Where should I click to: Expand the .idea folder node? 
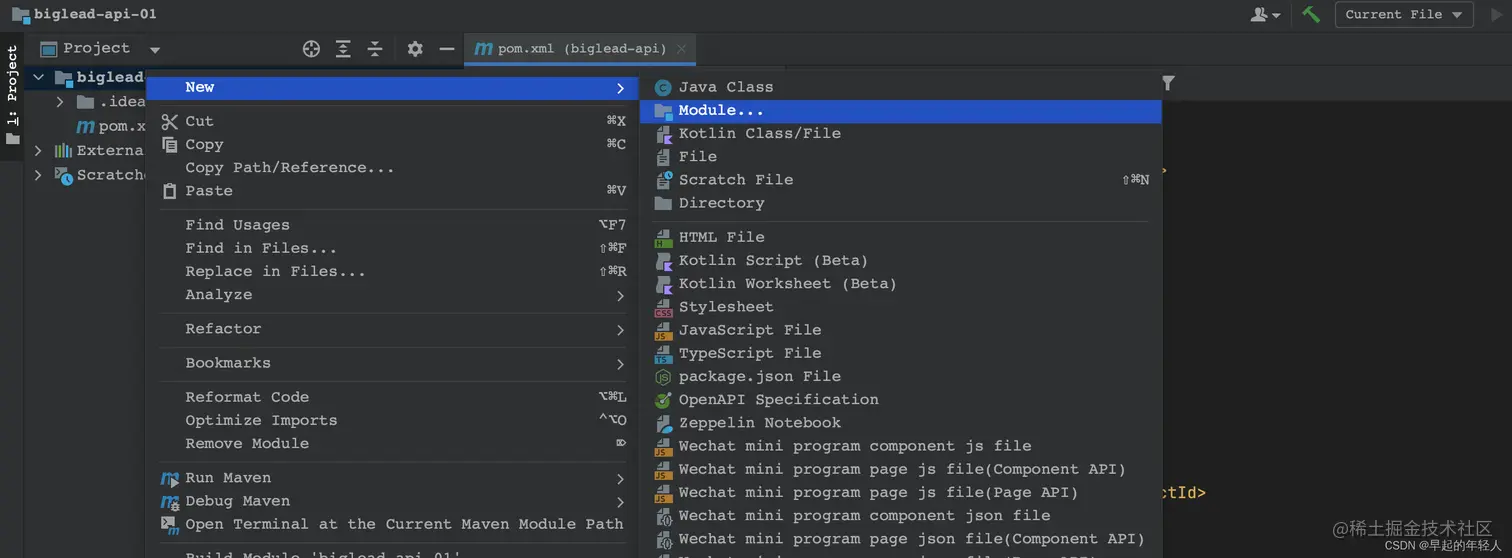point(60,101)
